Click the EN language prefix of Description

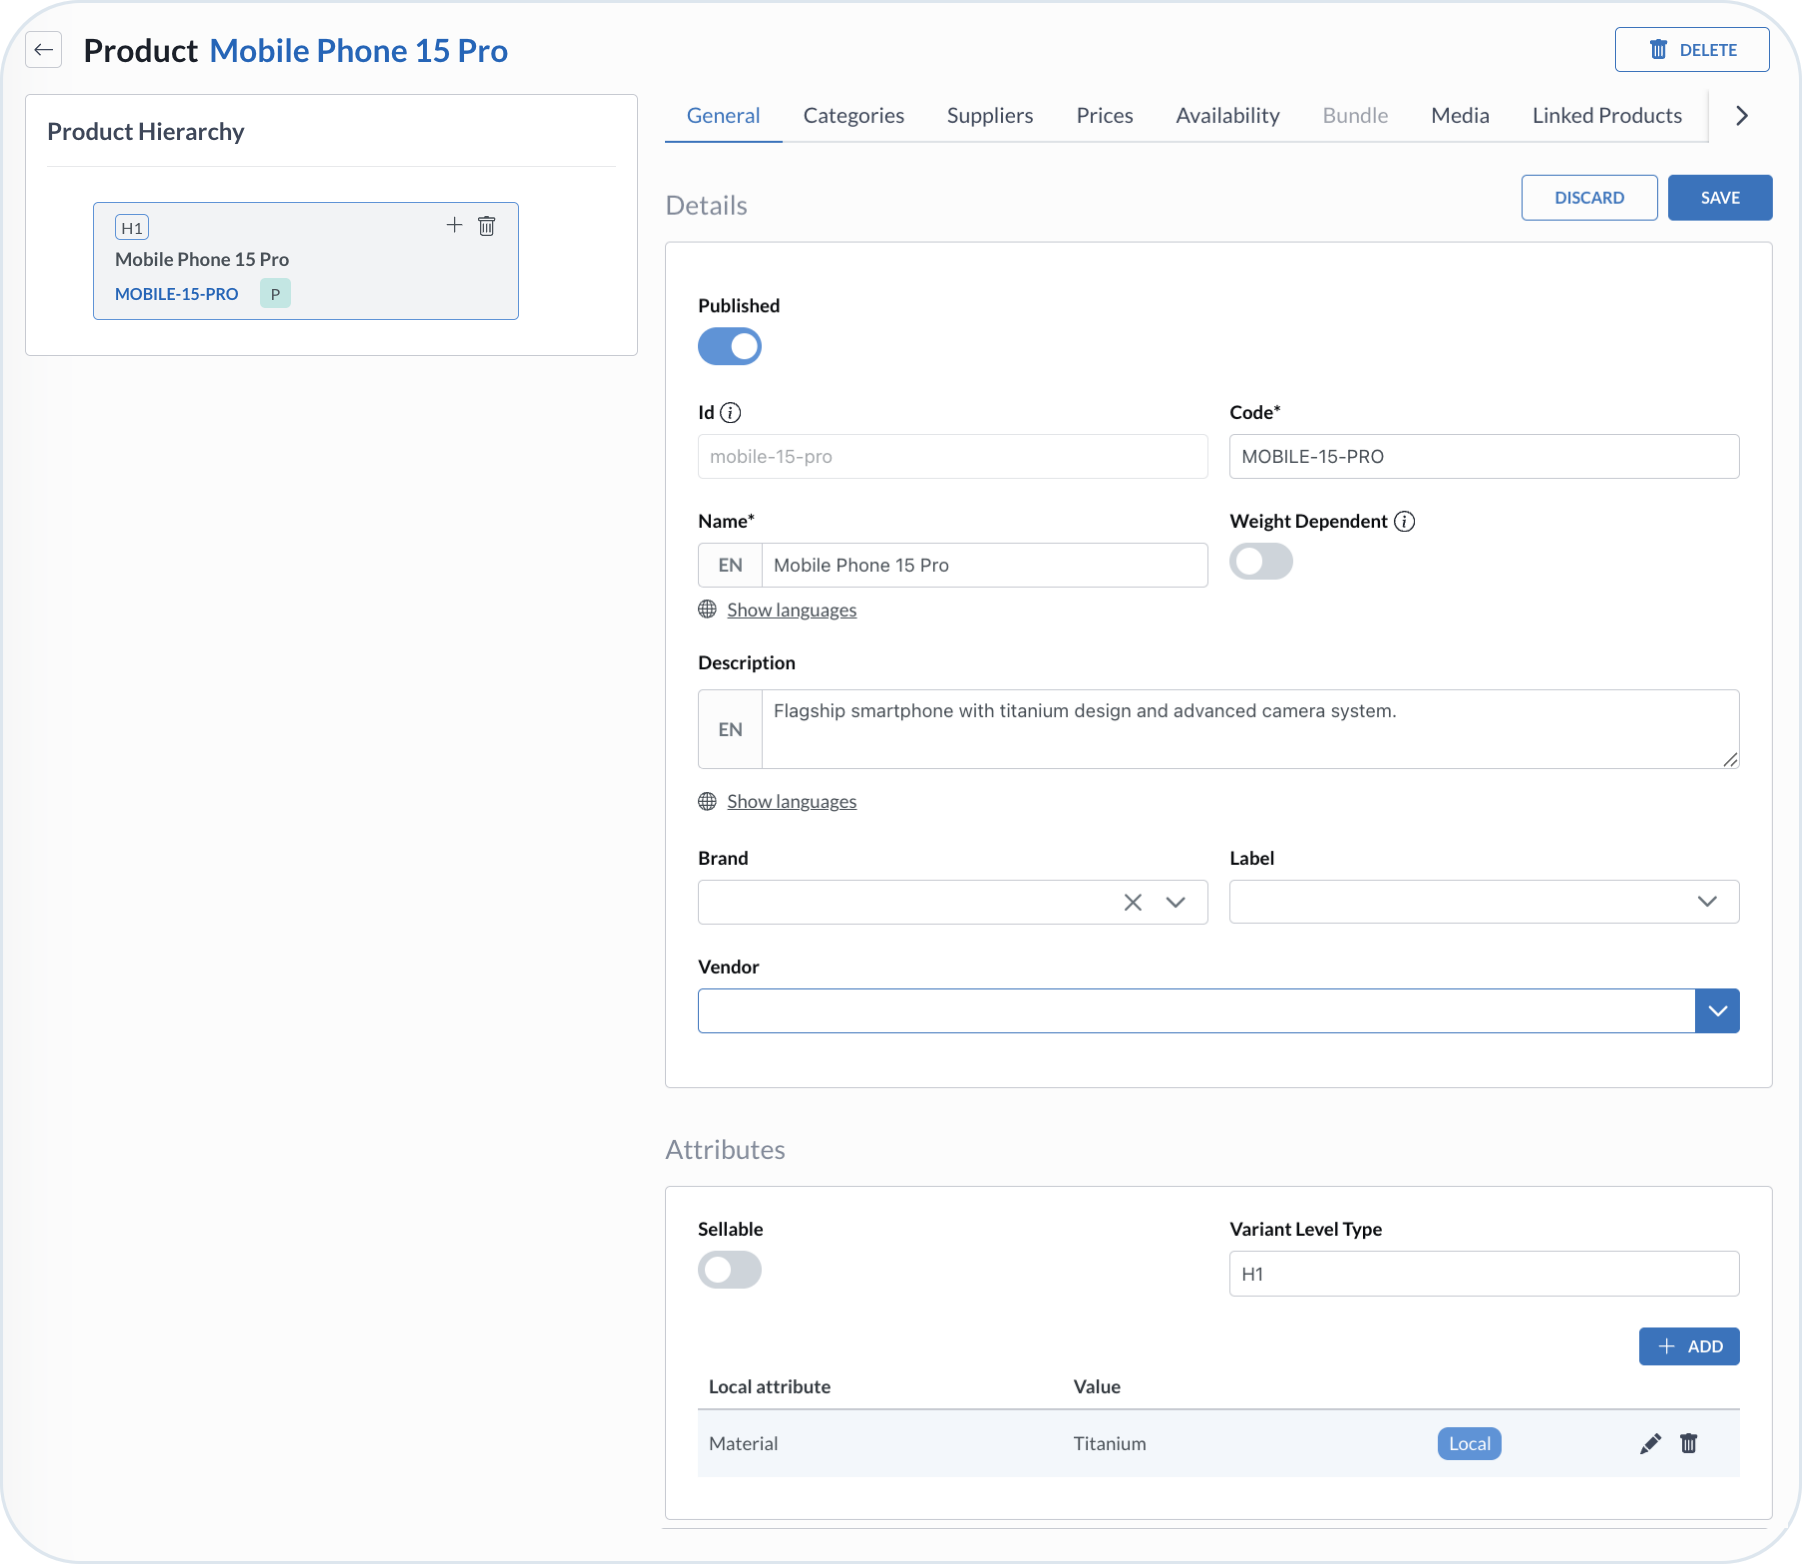[730, 729]
